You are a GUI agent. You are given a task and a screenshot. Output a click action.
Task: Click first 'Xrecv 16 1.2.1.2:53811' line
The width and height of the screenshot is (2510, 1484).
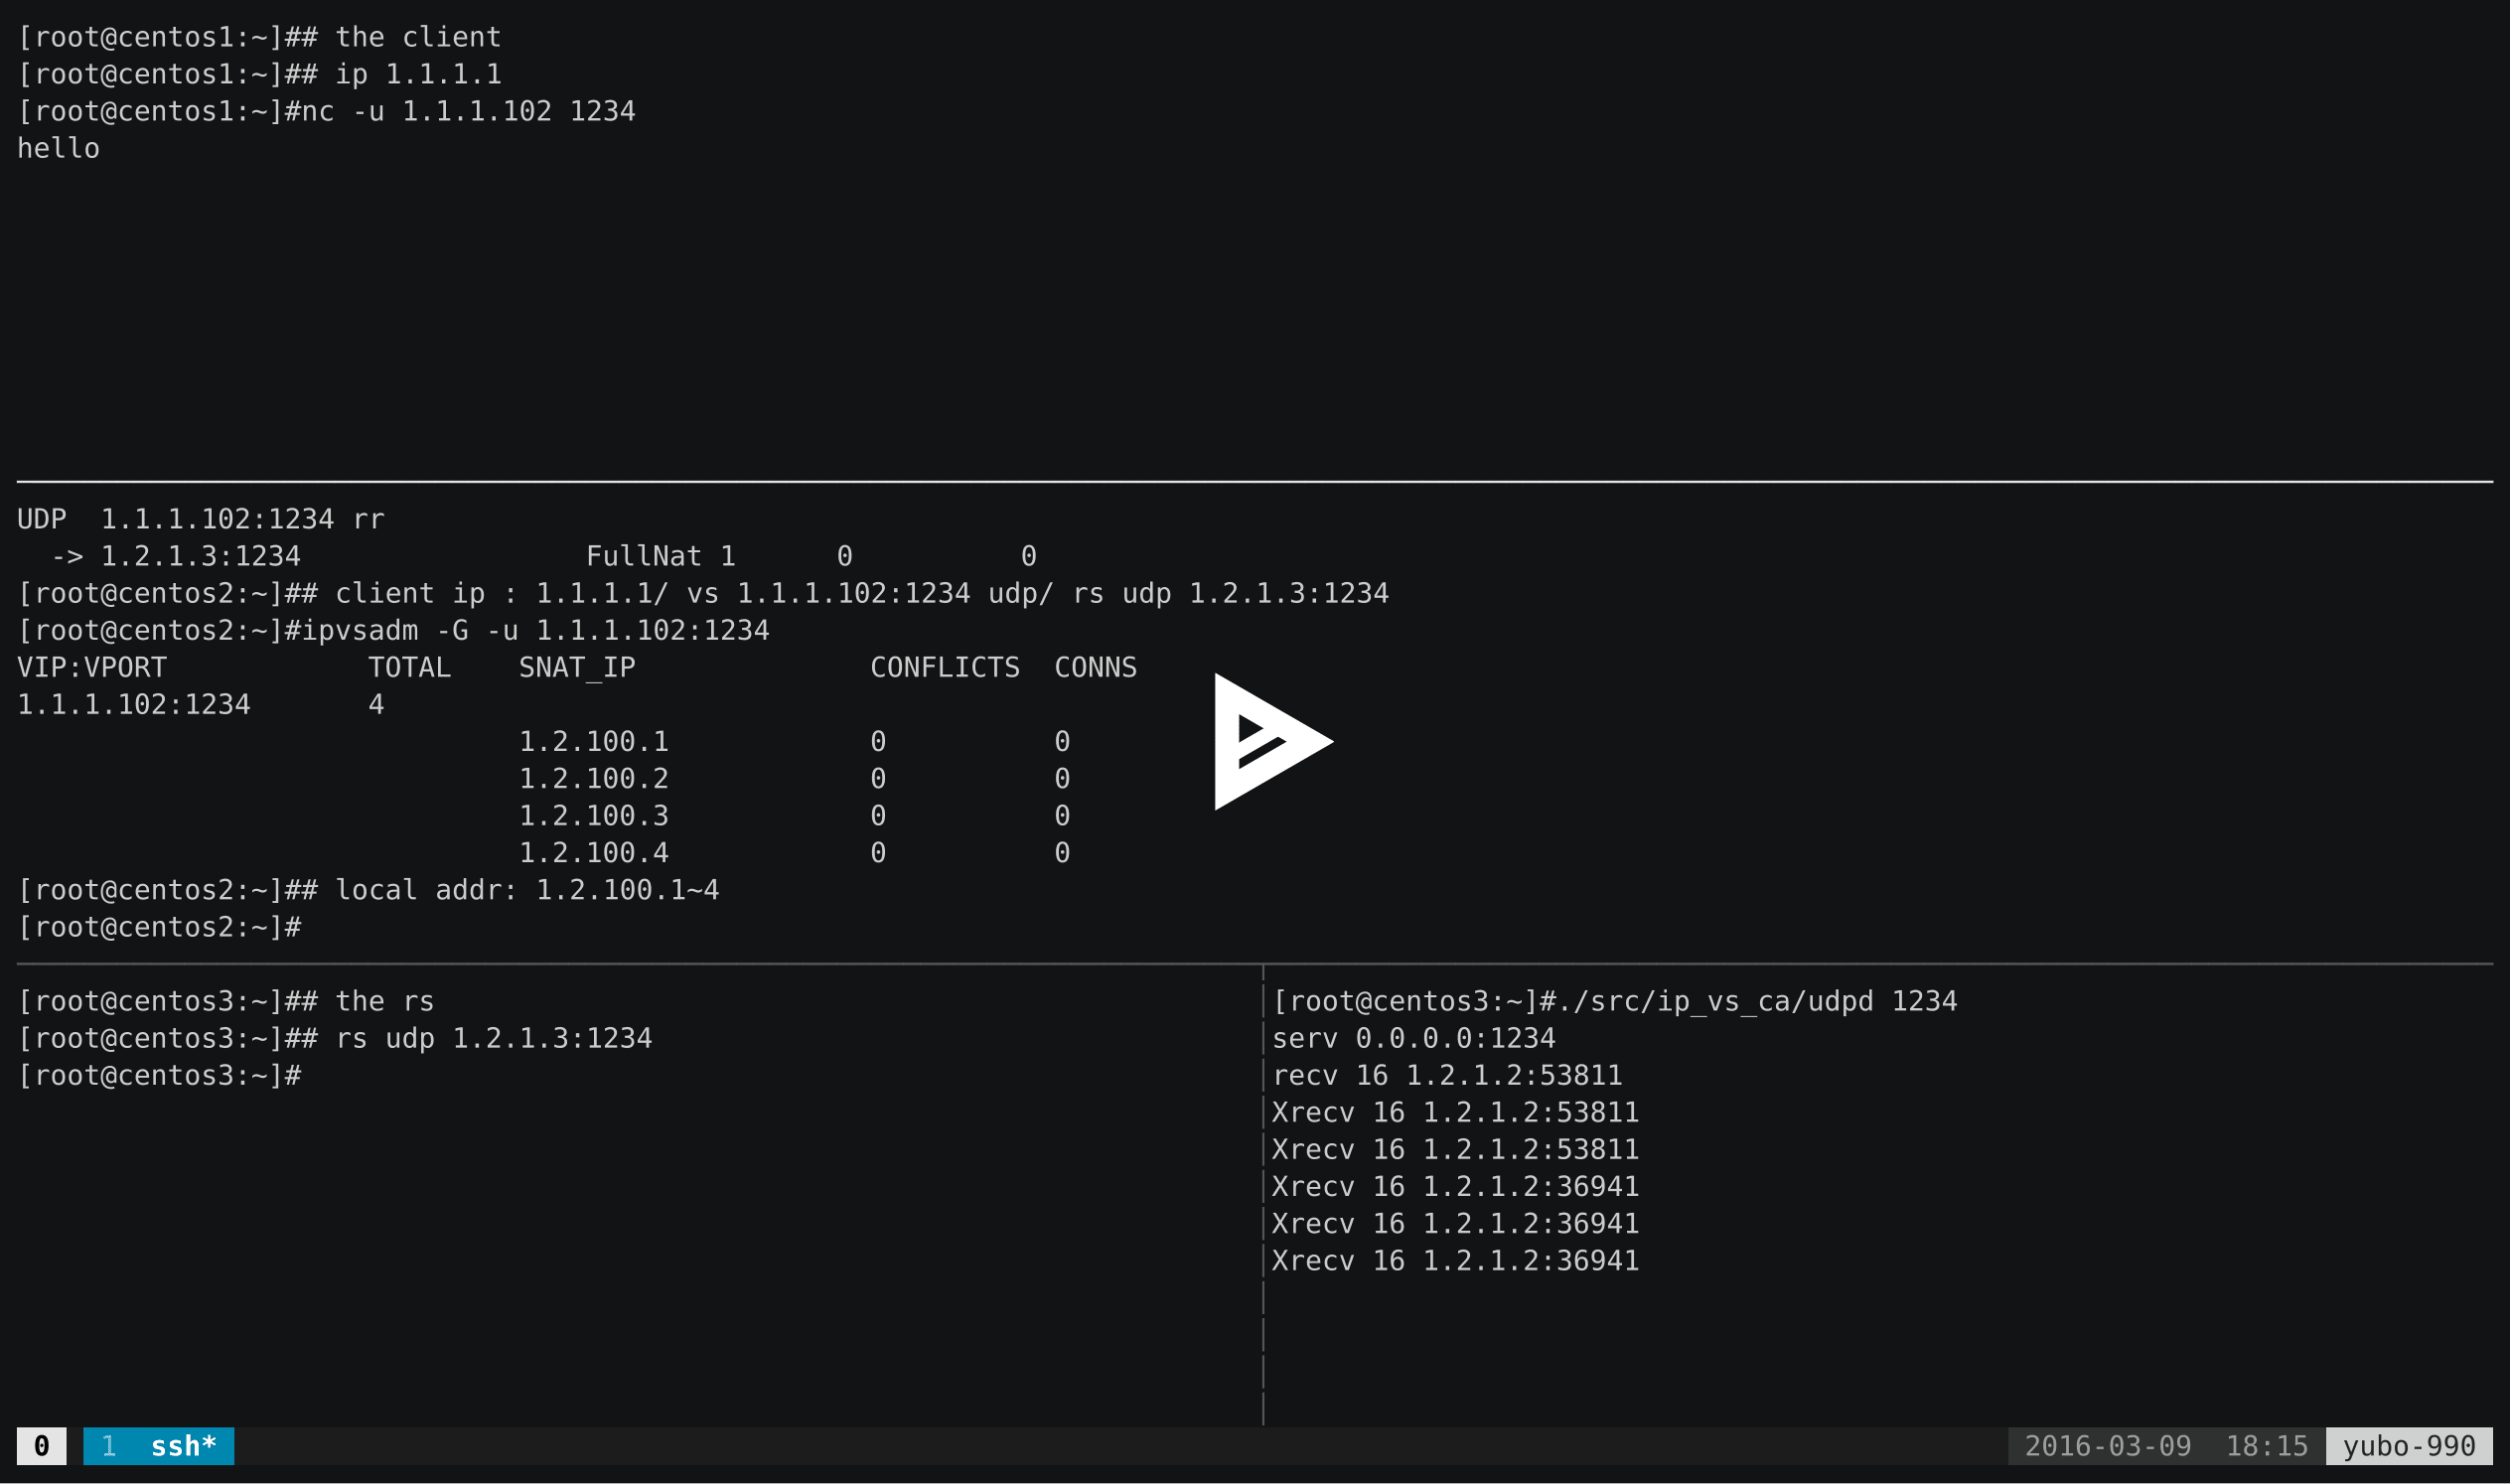pyautogui.click(x=1456, y=1112)
